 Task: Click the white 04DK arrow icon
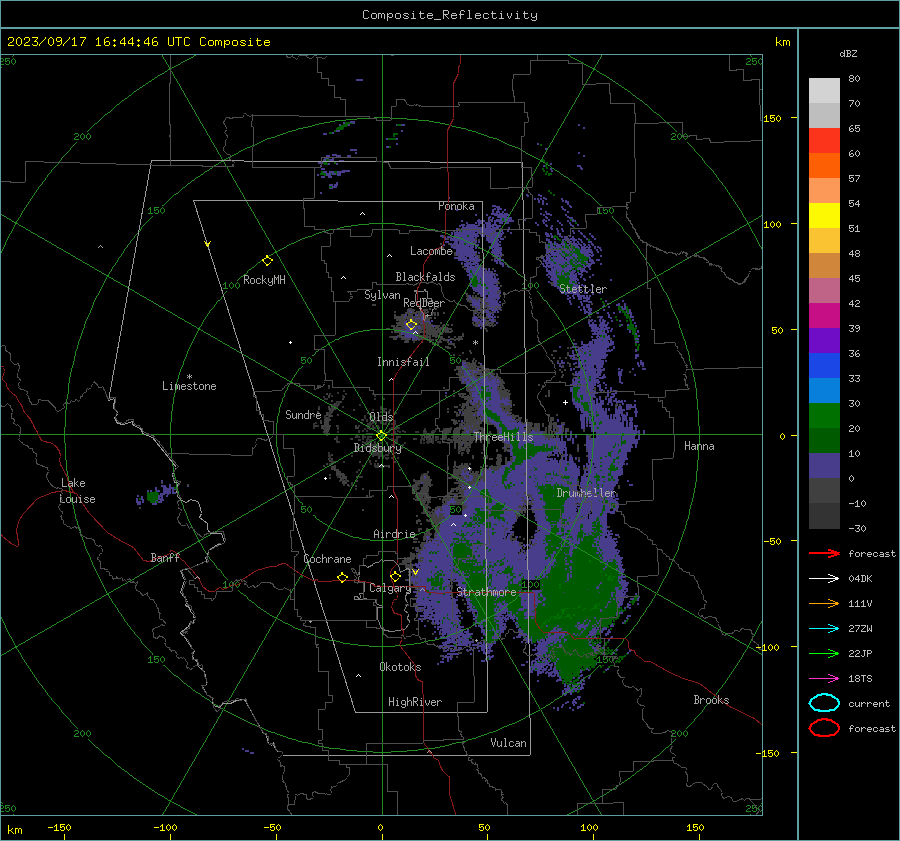824,578
